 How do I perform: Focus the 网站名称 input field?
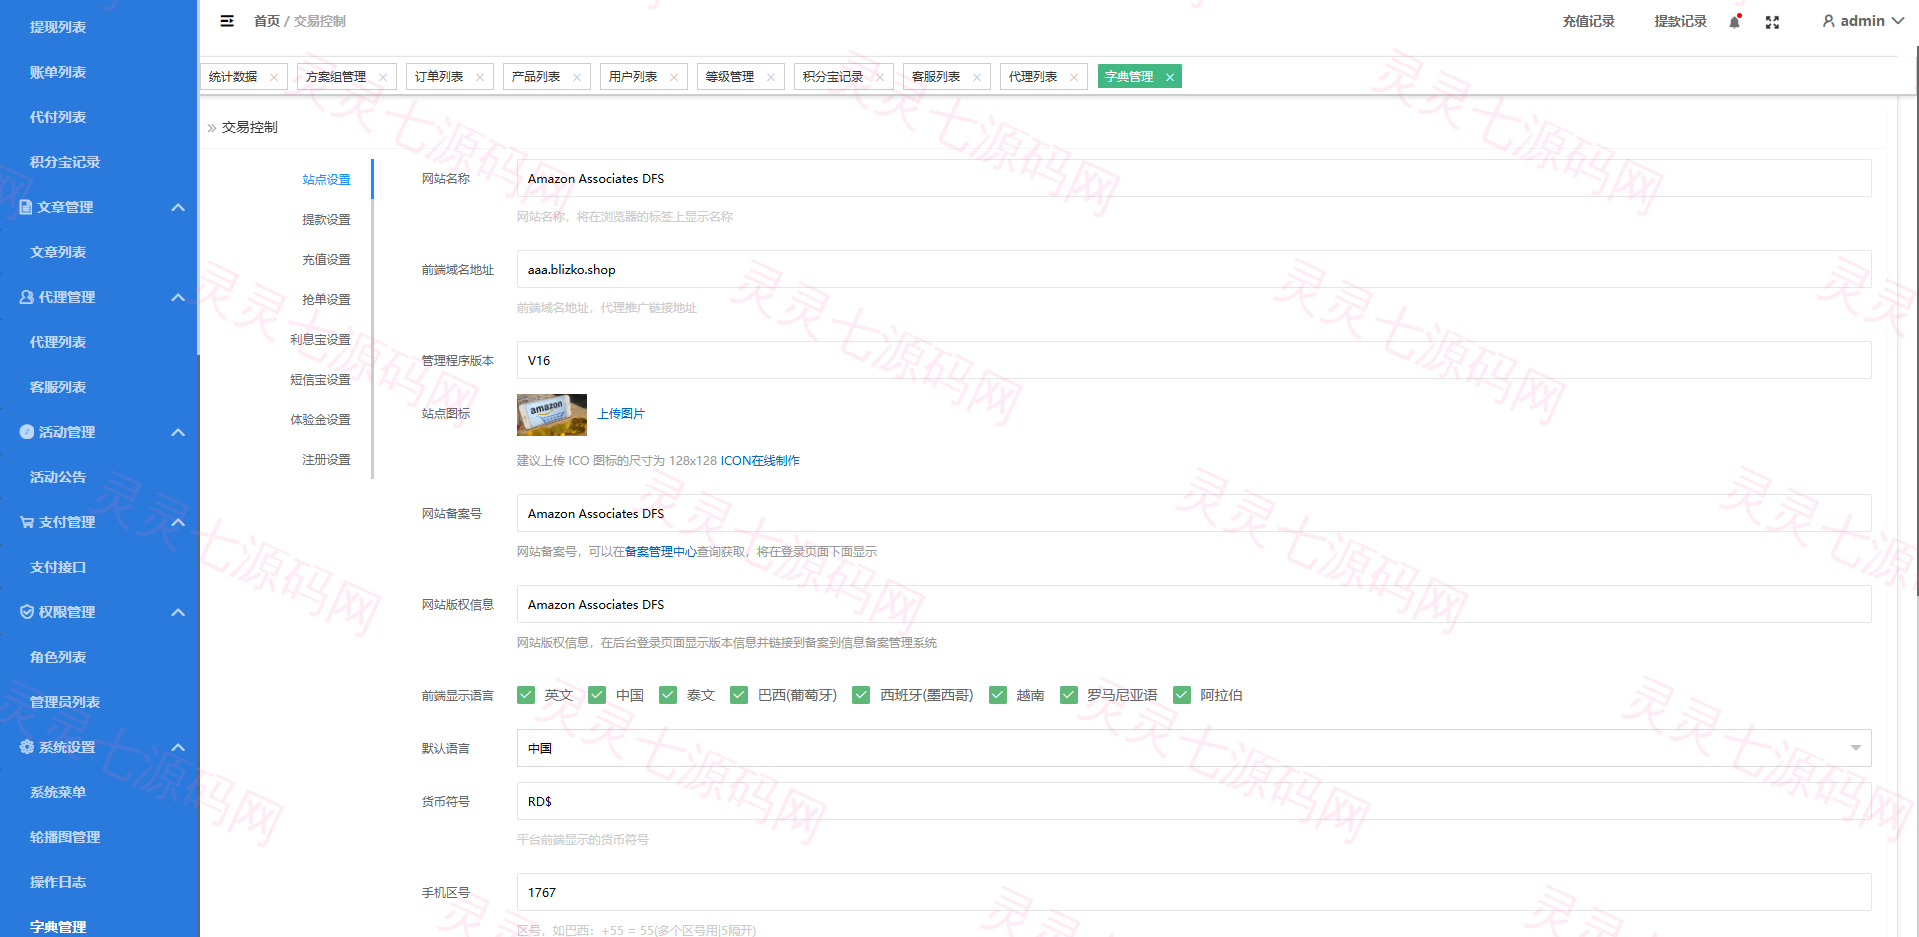click(1194, 178)
